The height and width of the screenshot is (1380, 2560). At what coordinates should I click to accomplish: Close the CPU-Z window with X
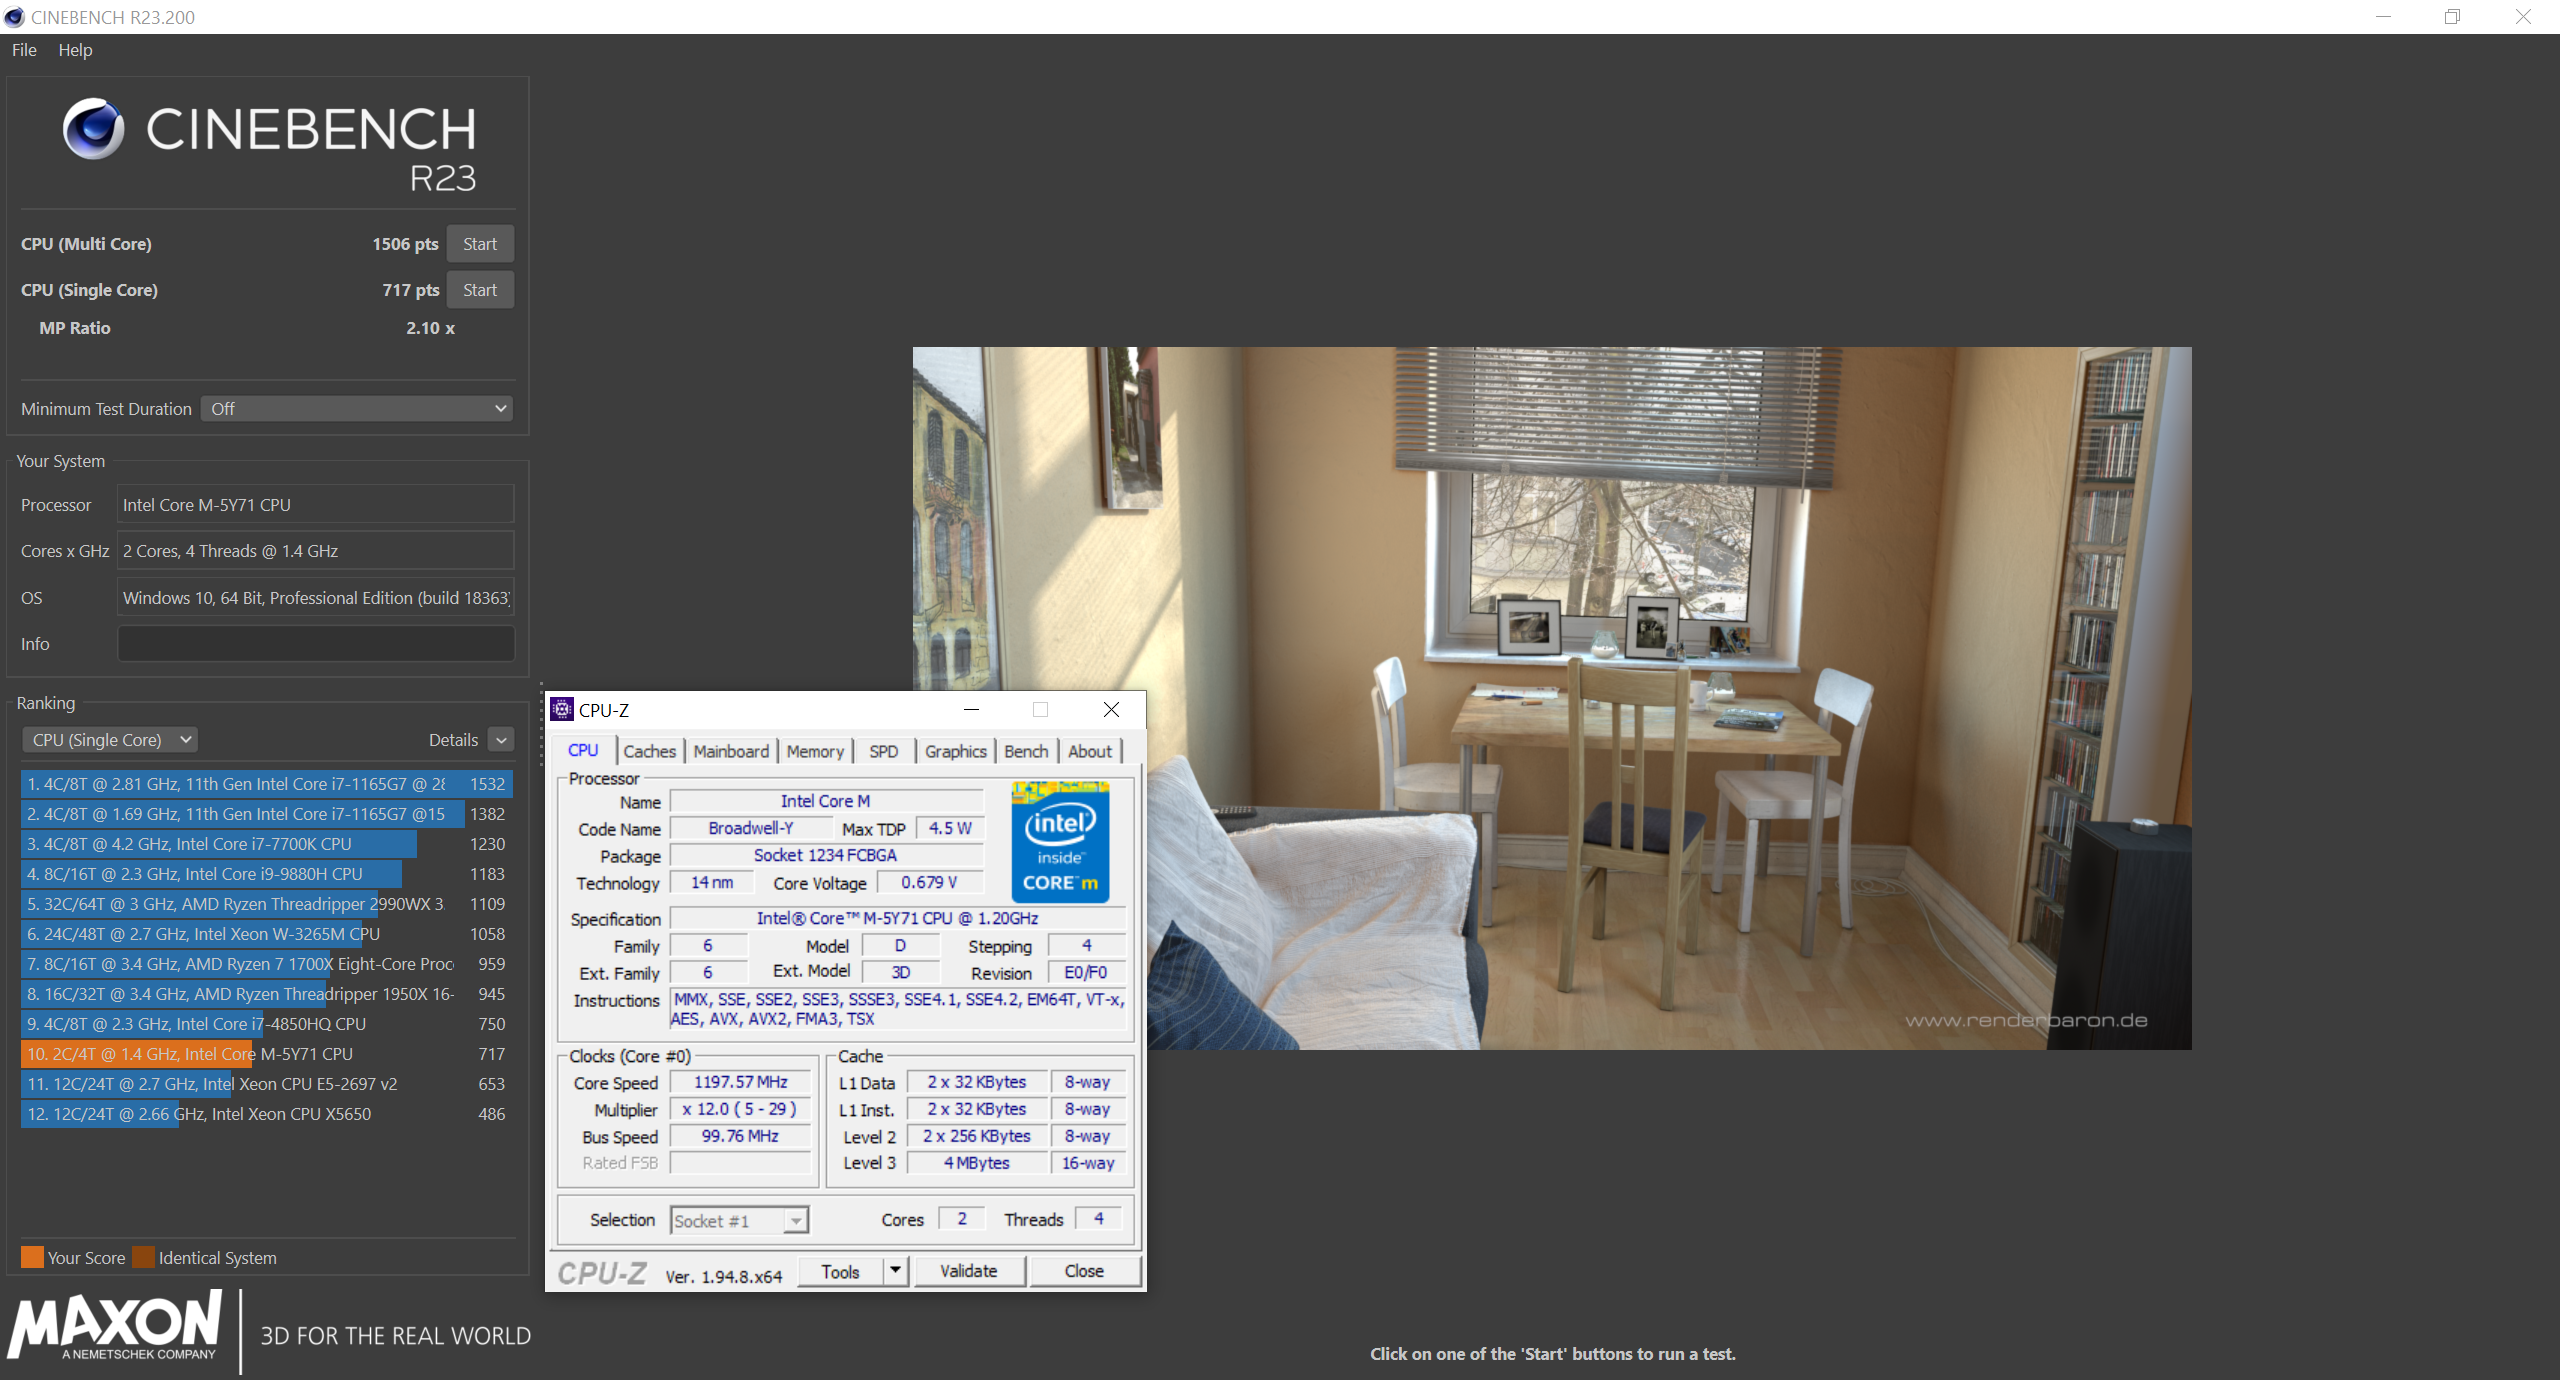1111,710
